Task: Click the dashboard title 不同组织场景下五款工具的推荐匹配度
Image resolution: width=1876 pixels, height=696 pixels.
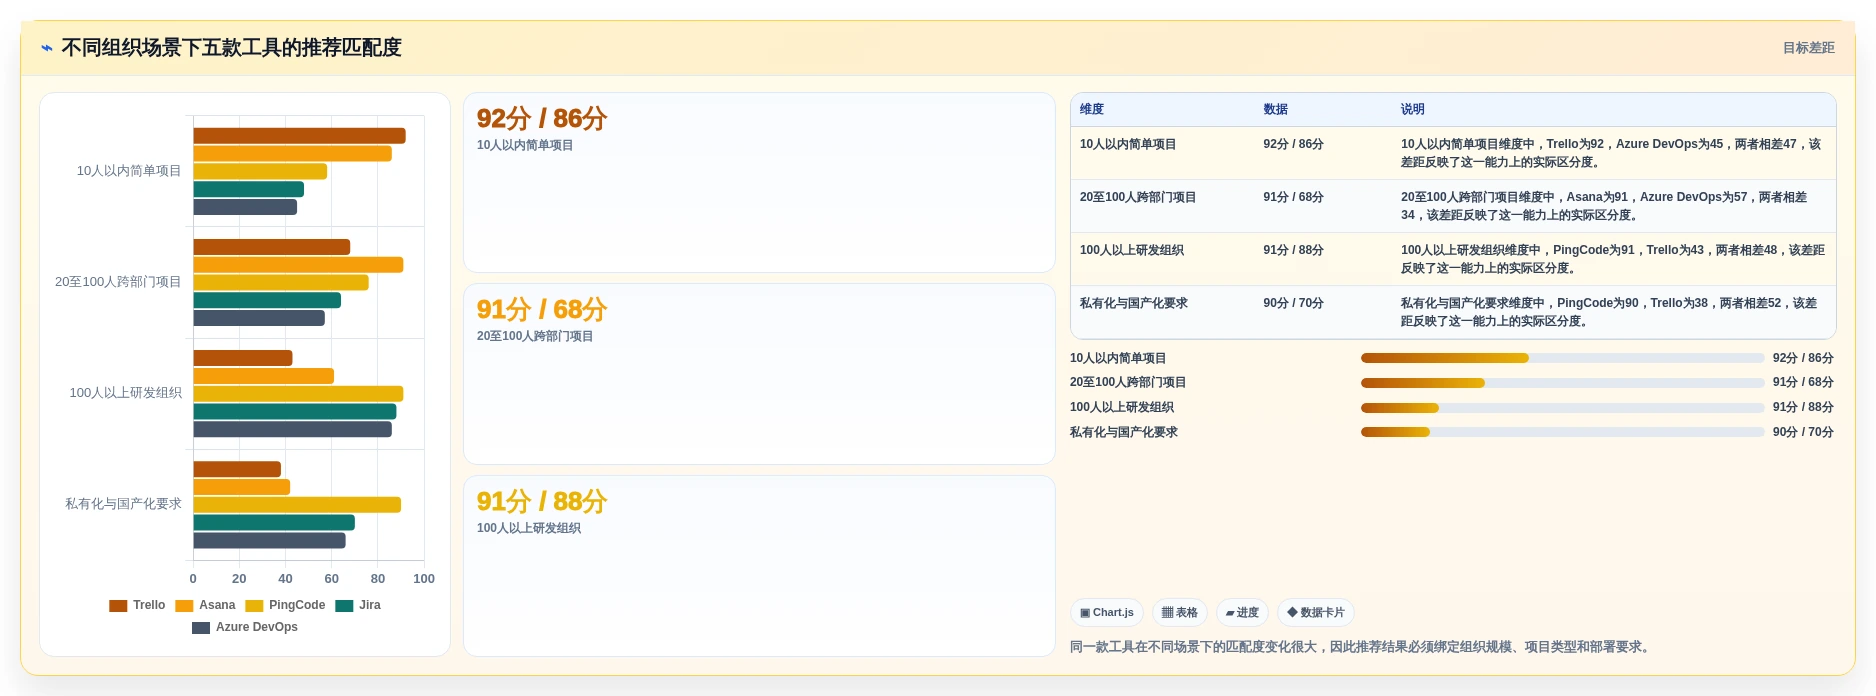Action: pos(231,48)
